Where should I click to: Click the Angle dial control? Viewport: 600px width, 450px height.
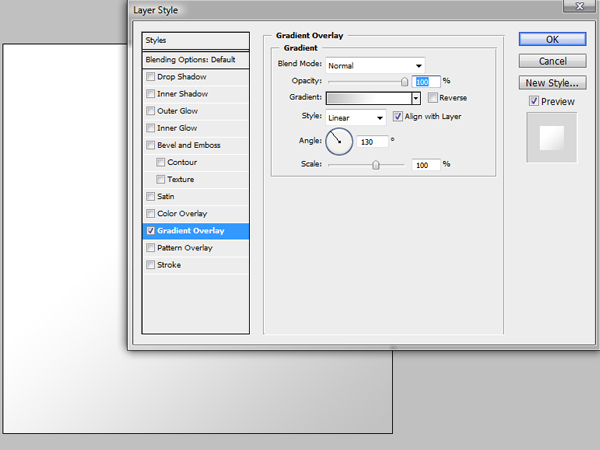[x=339, y=141]
